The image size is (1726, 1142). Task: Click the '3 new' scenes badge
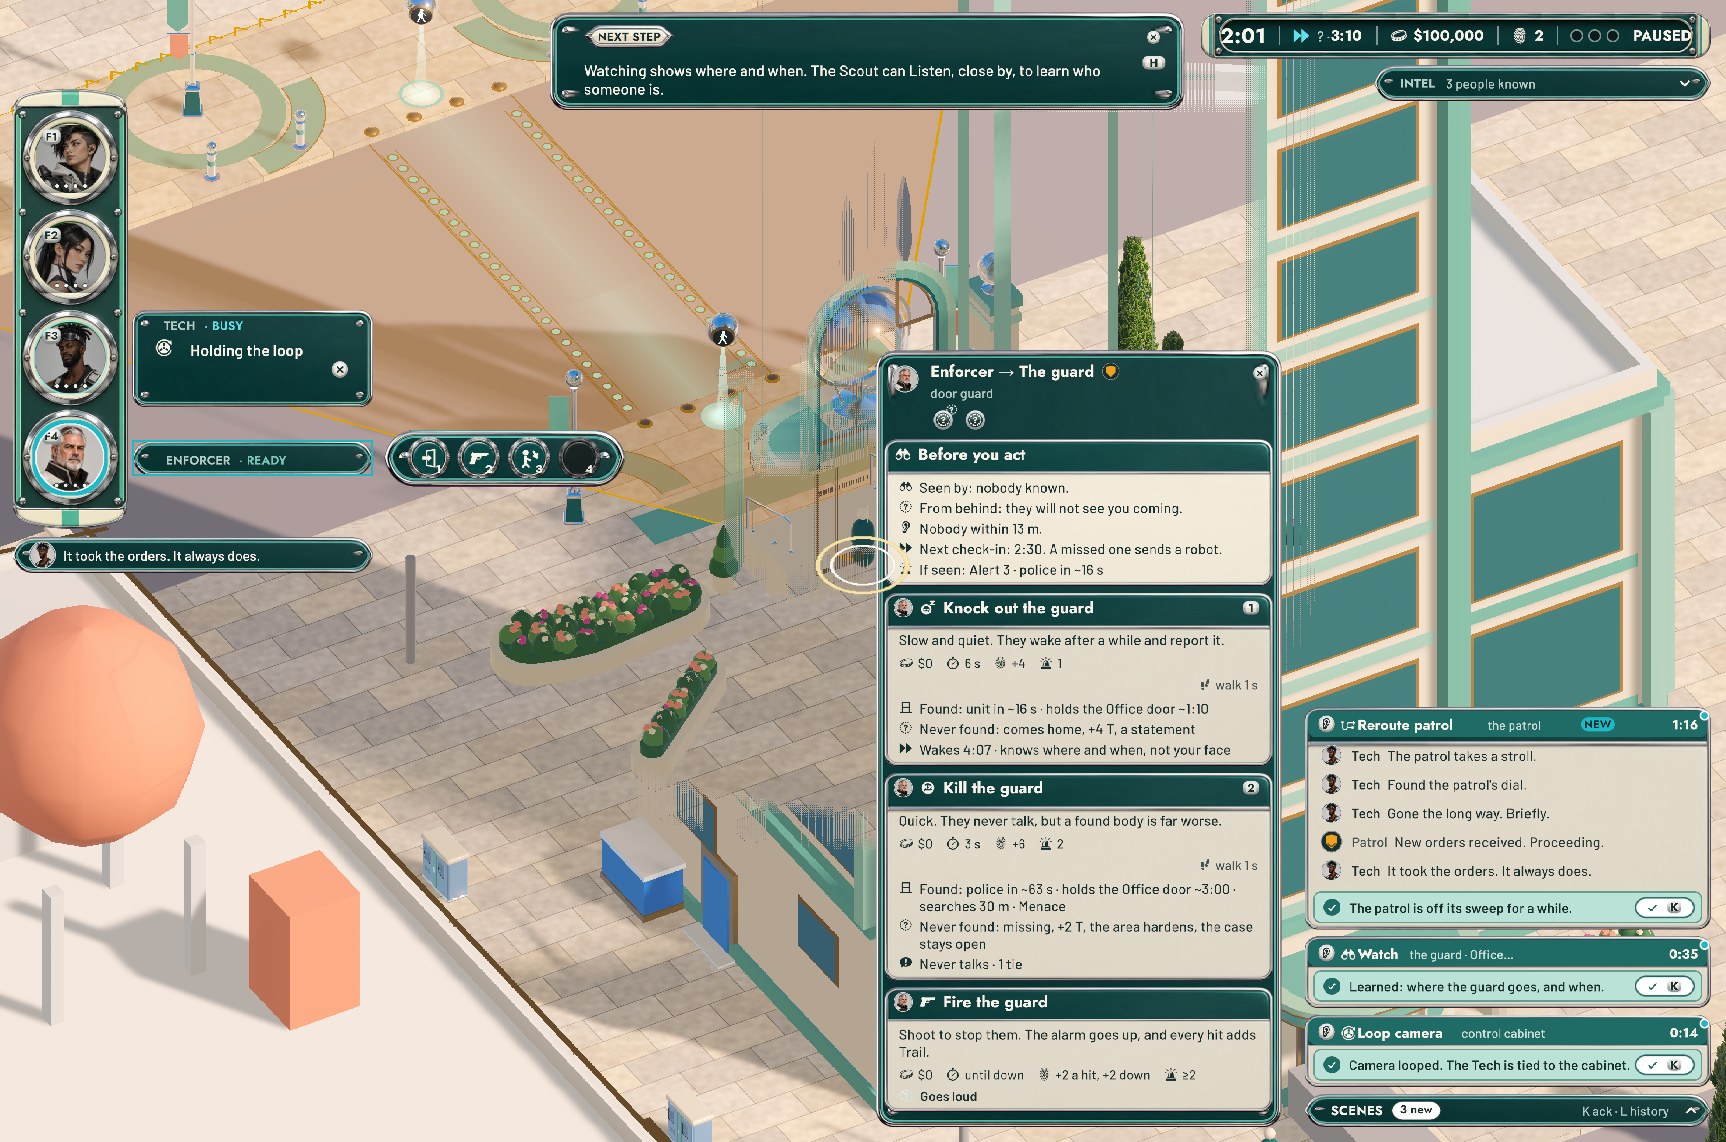1416,1110
